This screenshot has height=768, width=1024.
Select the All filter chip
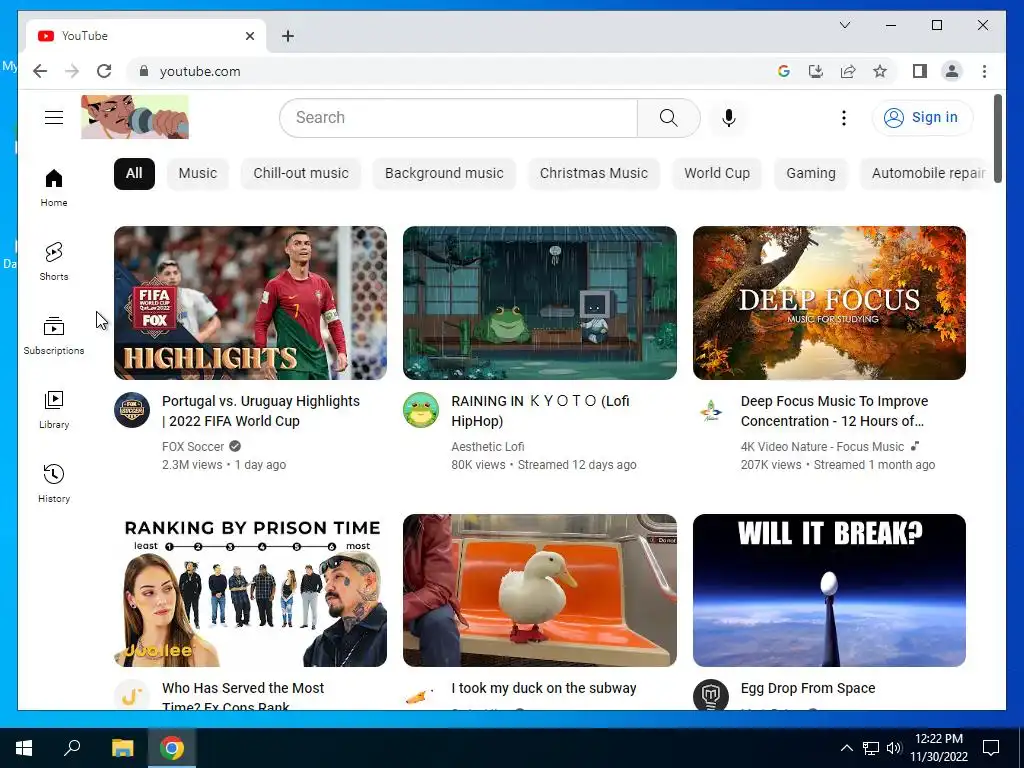pos(134,173)
